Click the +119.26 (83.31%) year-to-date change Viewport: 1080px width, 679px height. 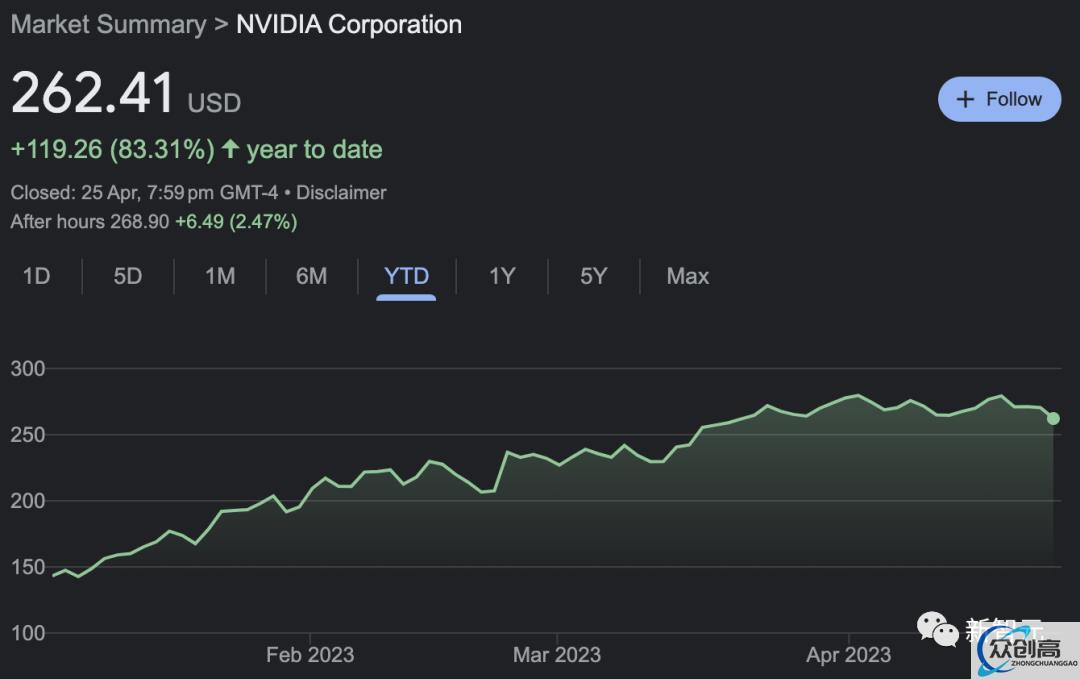(112, 149)
